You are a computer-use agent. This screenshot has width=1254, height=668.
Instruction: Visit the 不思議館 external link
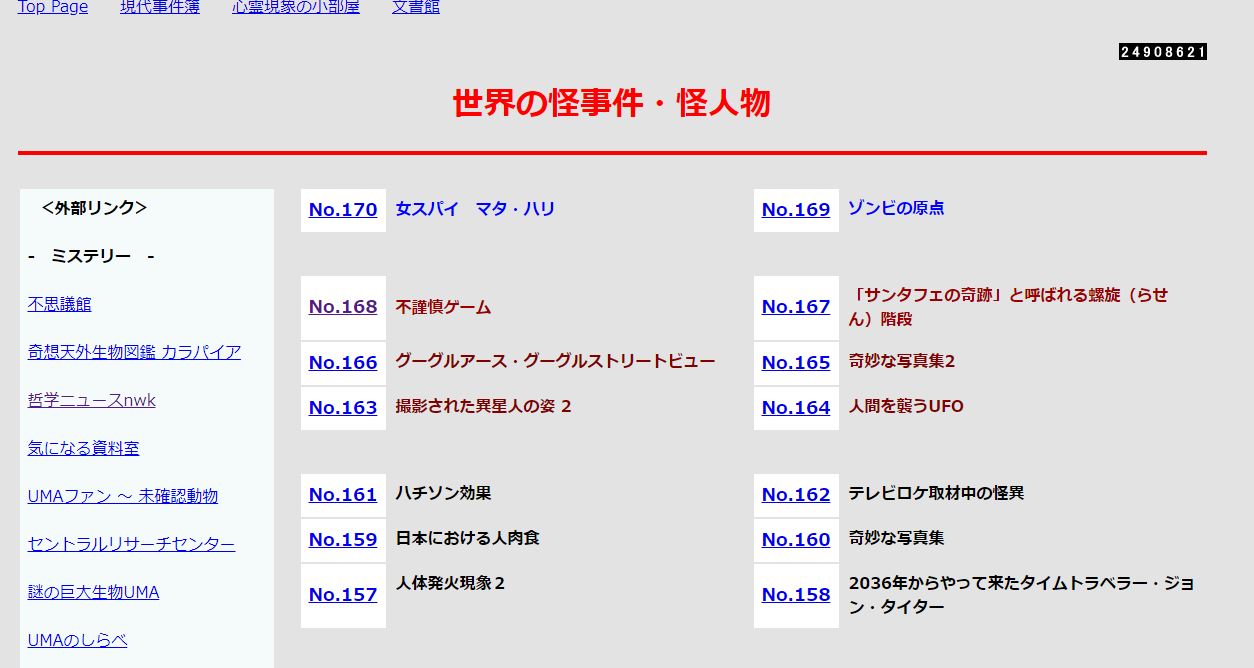click(60, 304)
